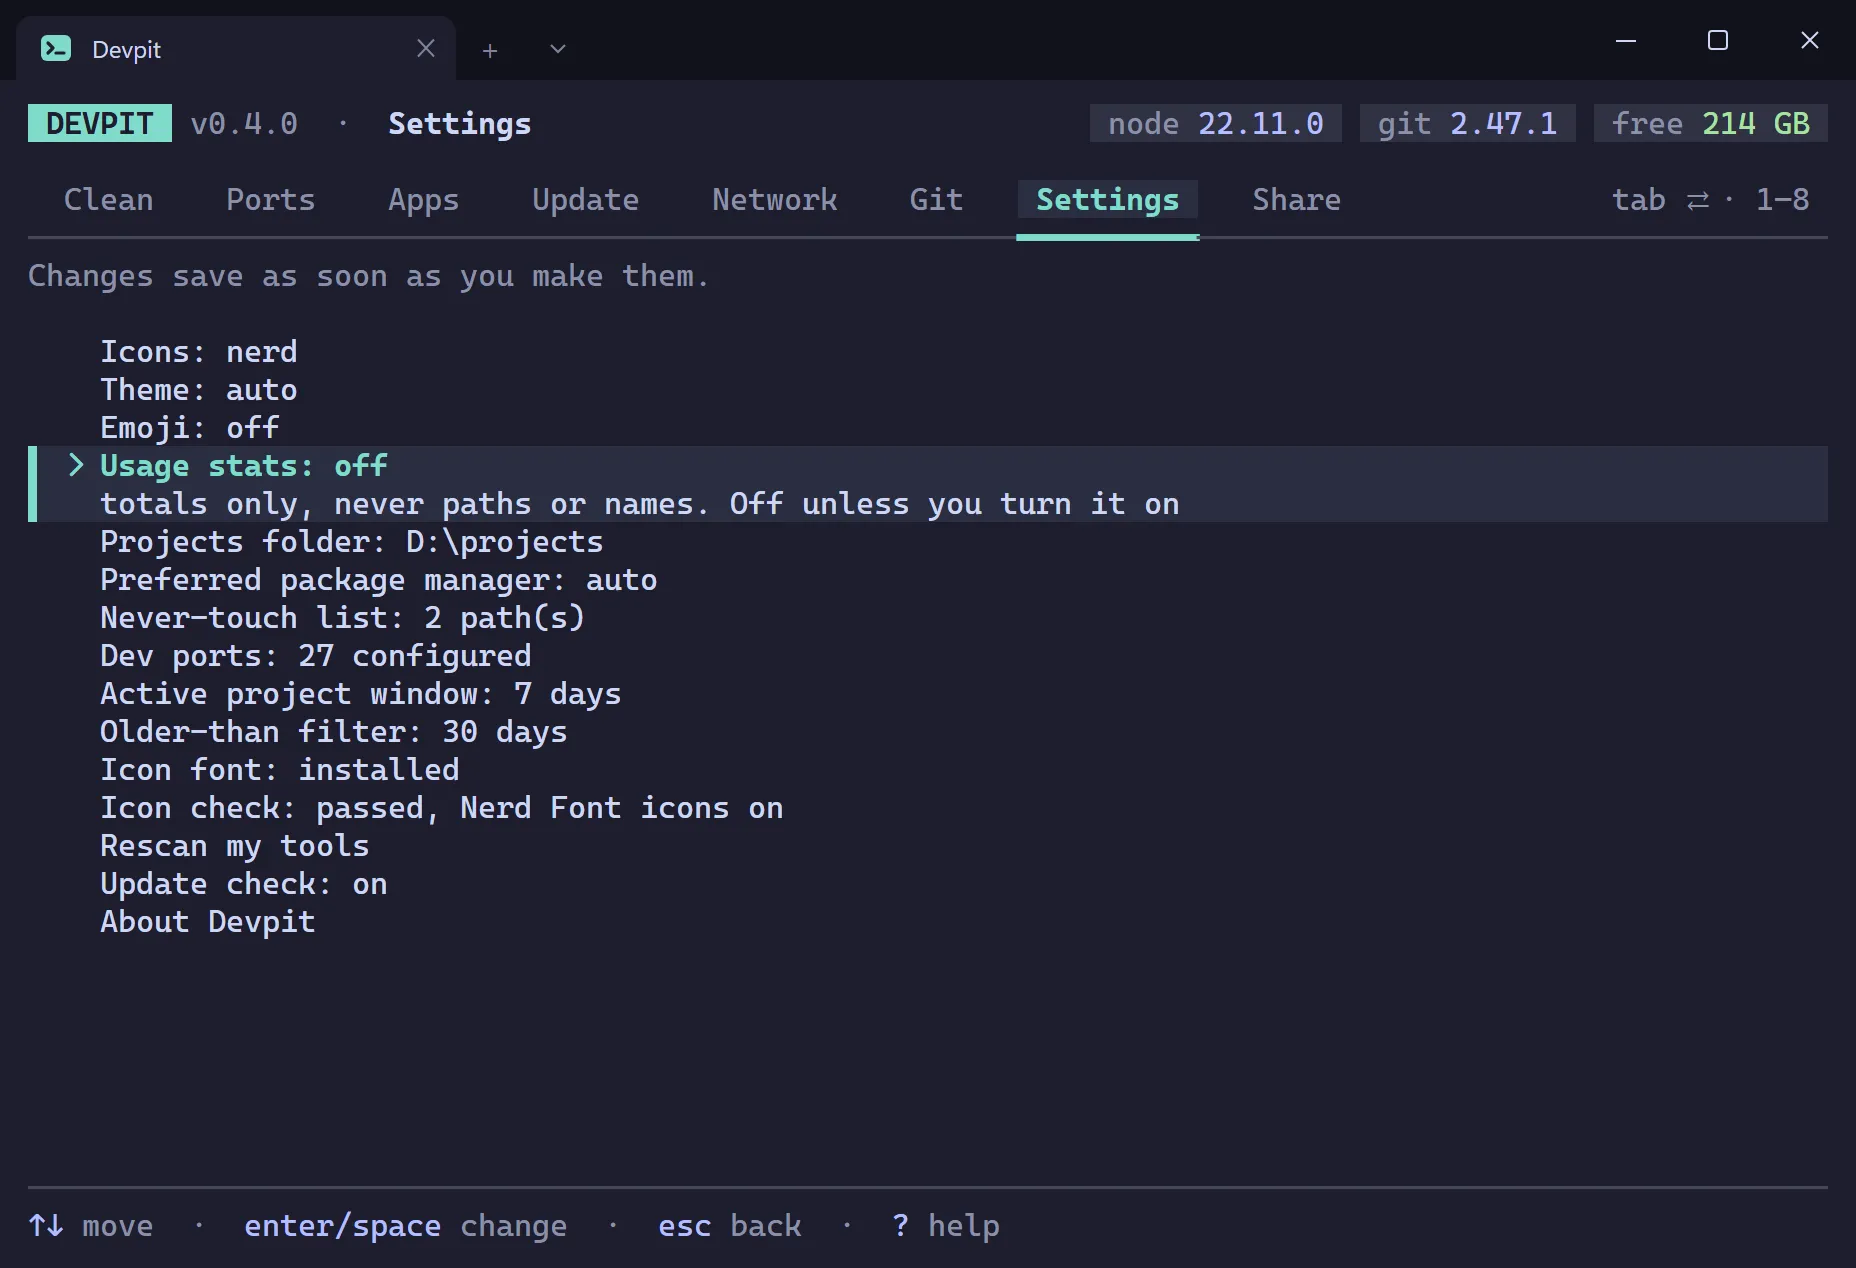
Task: Close the Devpit terminal tab
Action: (426, 48)
